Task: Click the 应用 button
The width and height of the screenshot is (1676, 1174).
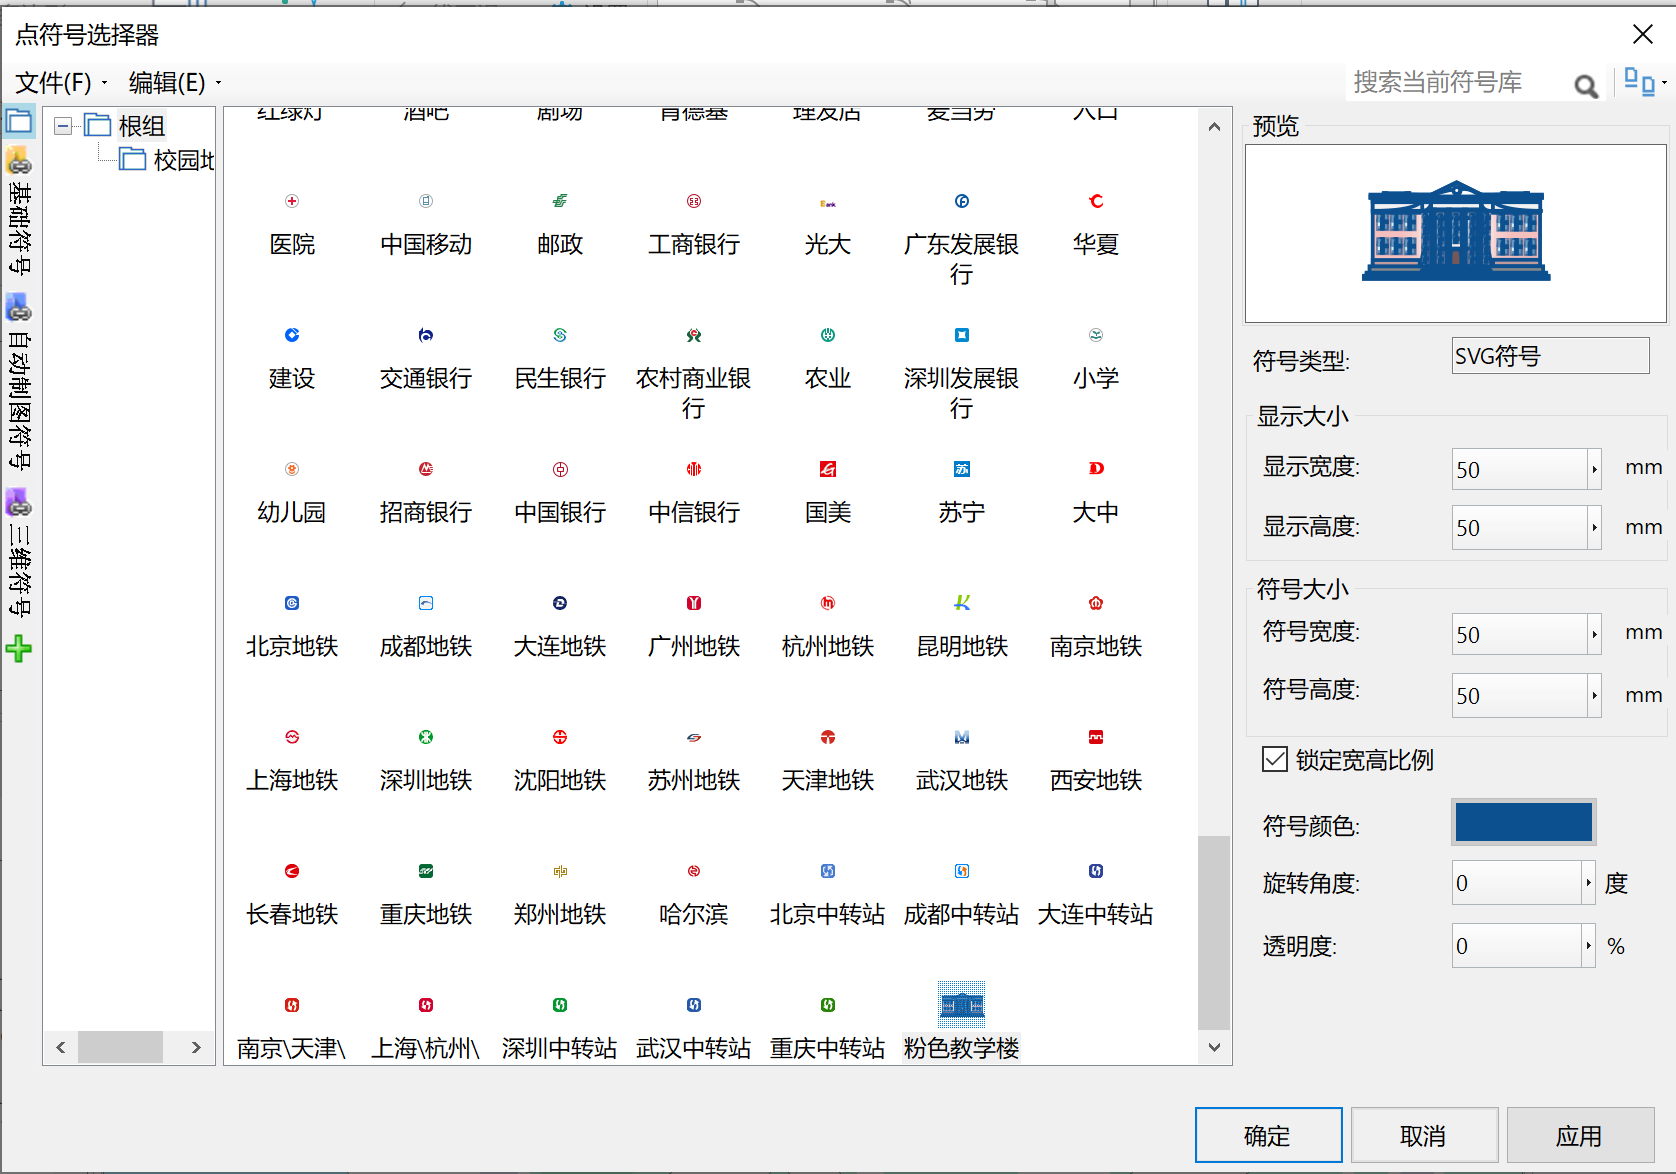Action: coord(1580,1135)
